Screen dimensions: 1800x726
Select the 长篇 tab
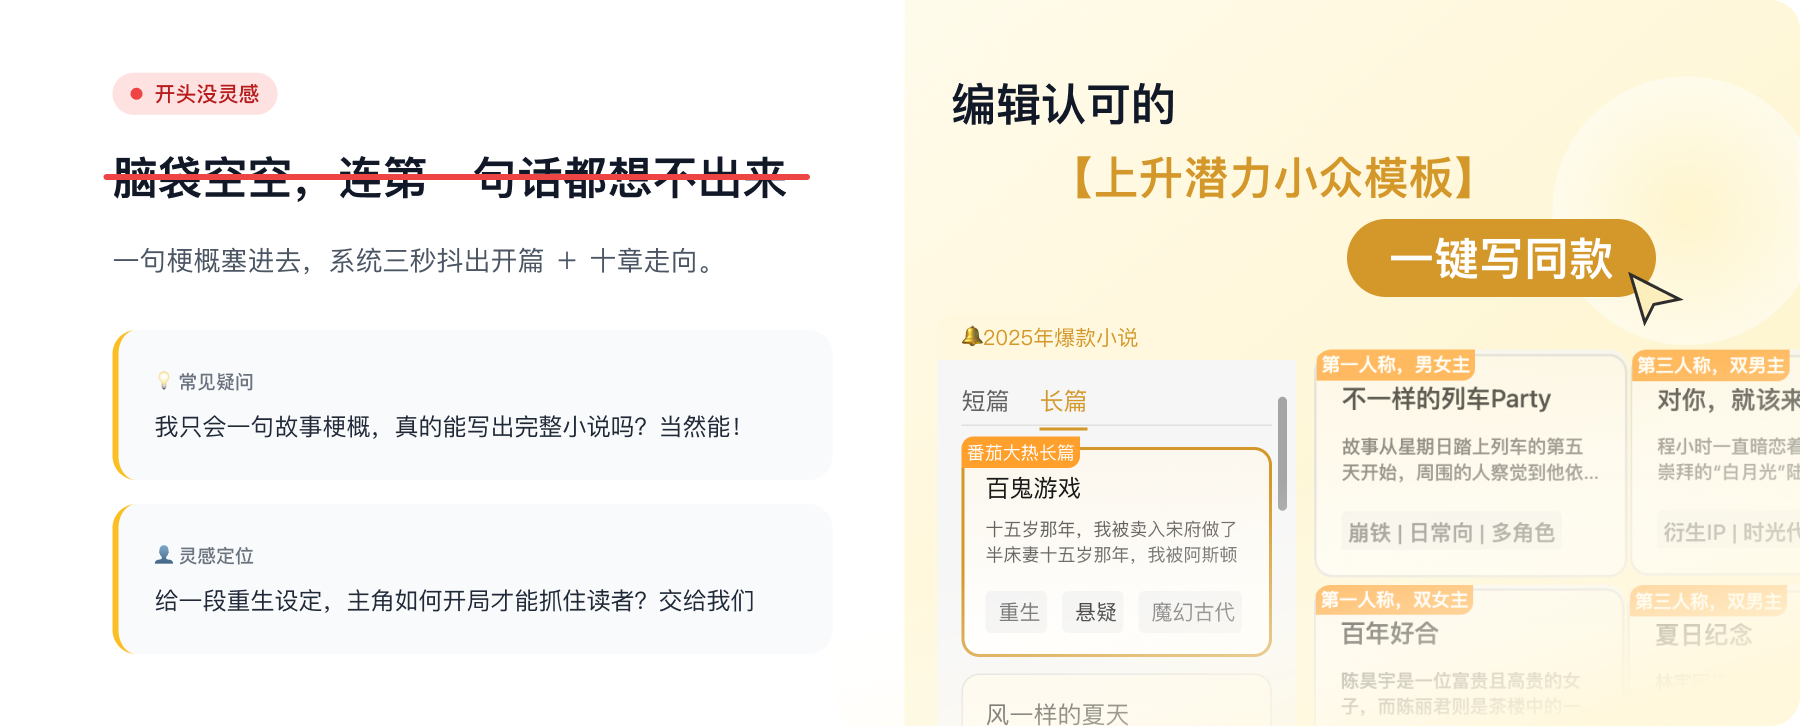1063,401
